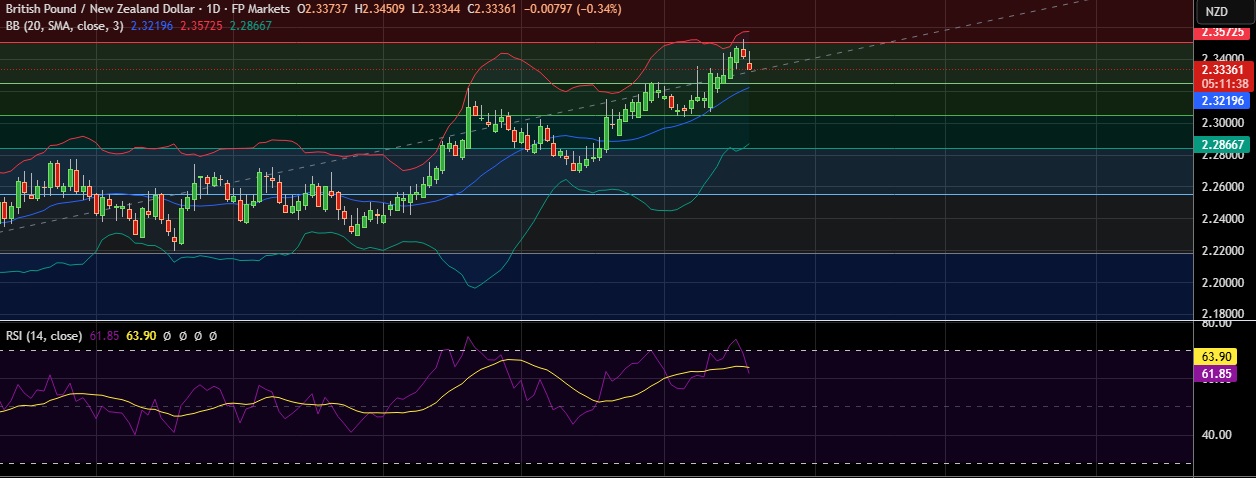
Task: Click the purple 61.85 label on RSI axis
Action: click(1224, 374)
